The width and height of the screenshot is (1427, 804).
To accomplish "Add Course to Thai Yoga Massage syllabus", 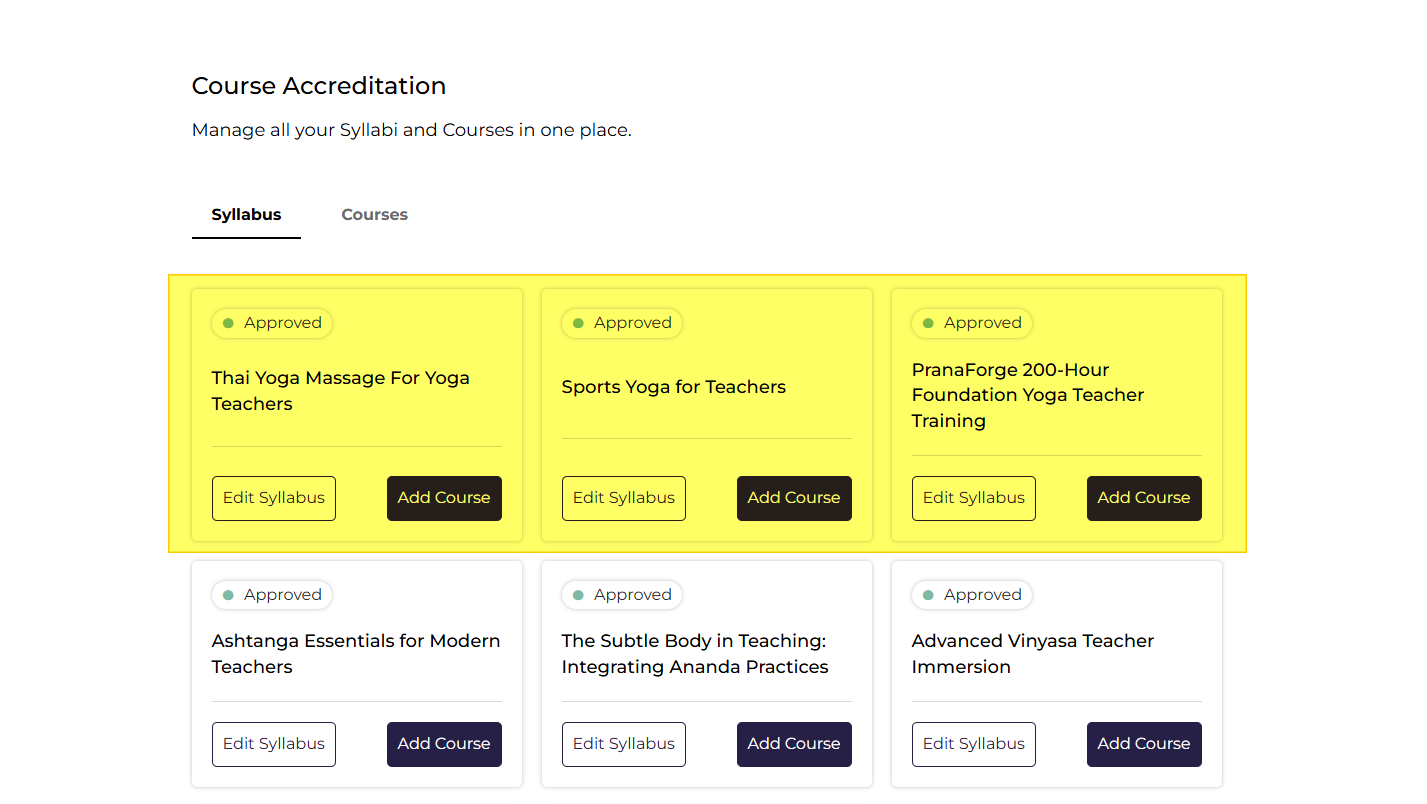I will (x=444, y=498).
